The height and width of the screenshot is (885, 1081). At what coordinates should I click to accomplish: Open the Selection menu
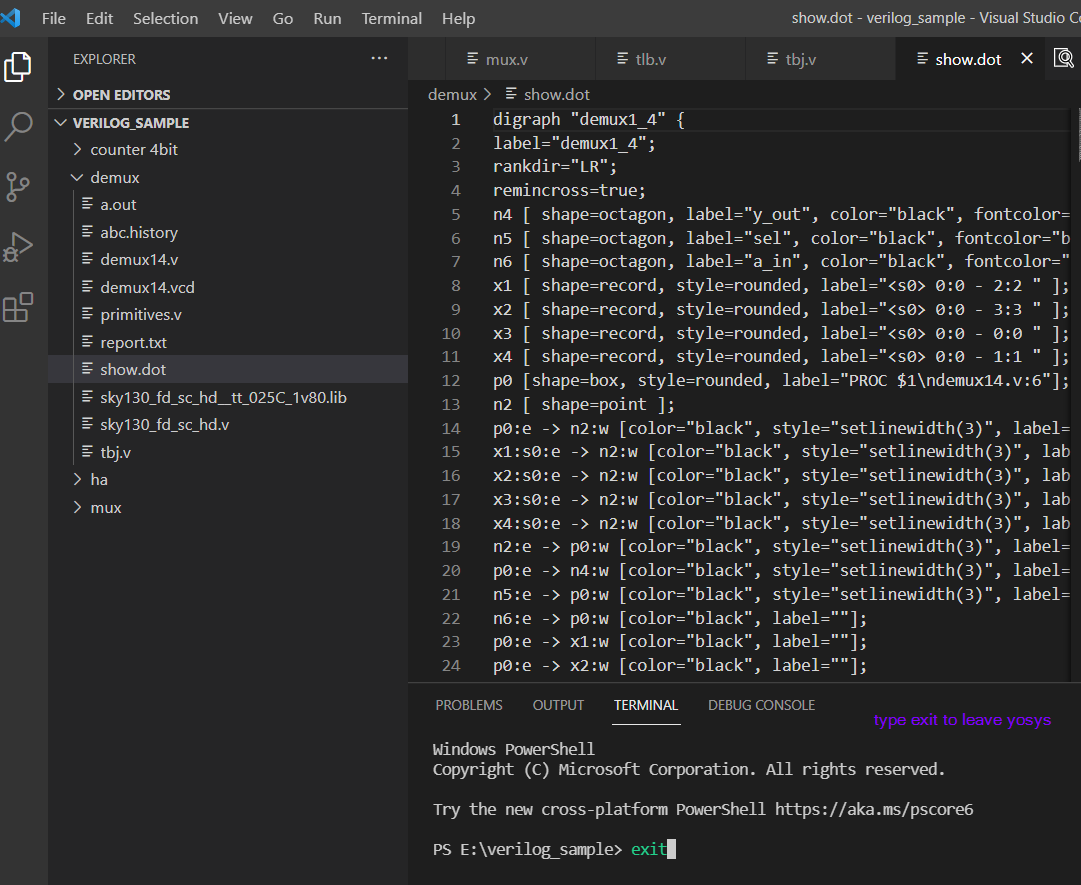tap(165, 18)
